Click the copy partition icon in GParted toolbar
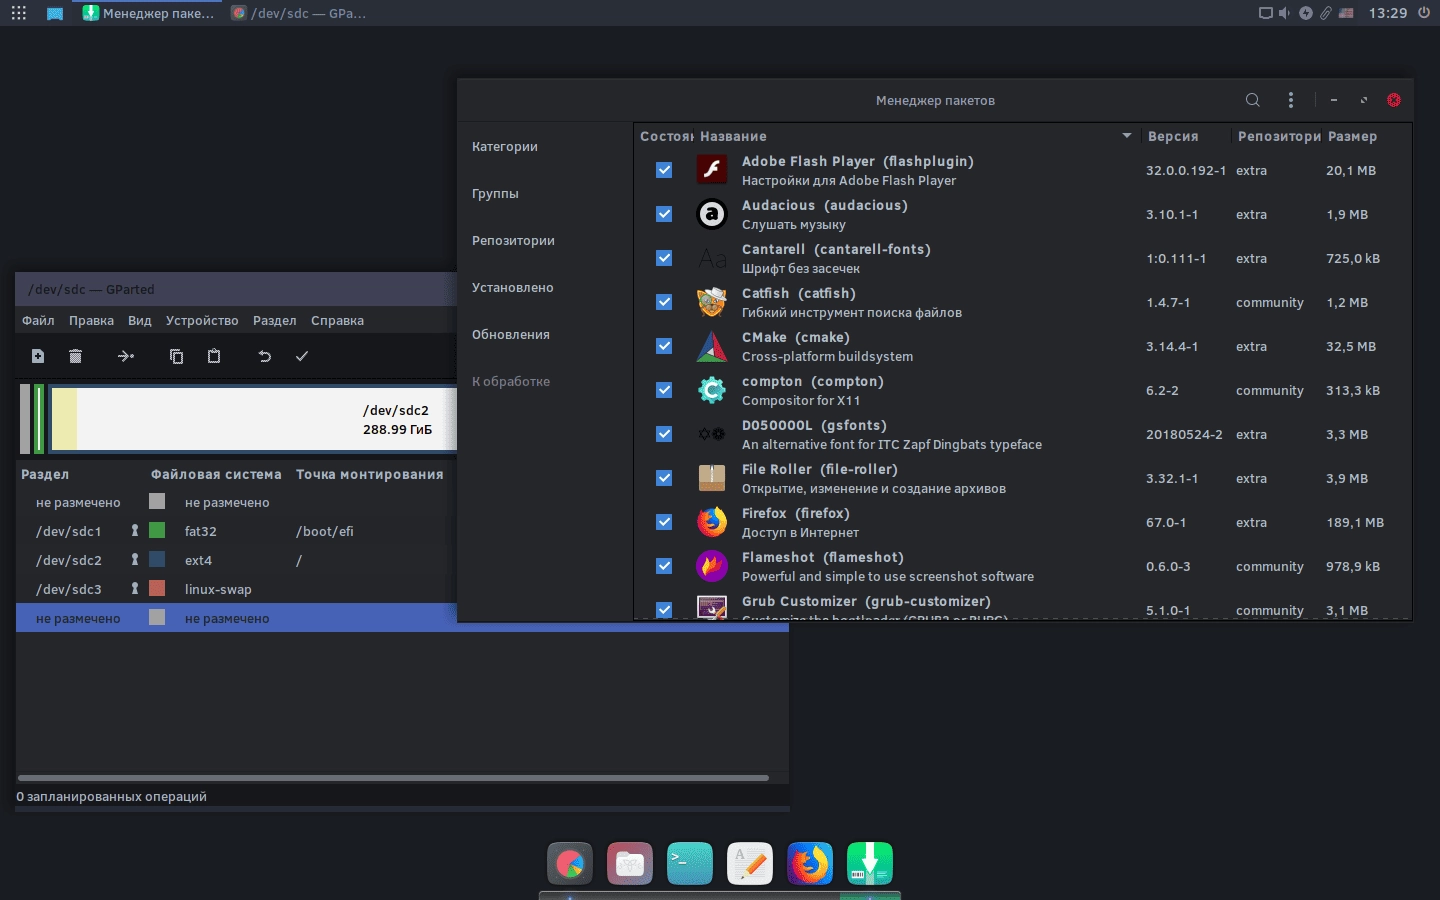 177,356
